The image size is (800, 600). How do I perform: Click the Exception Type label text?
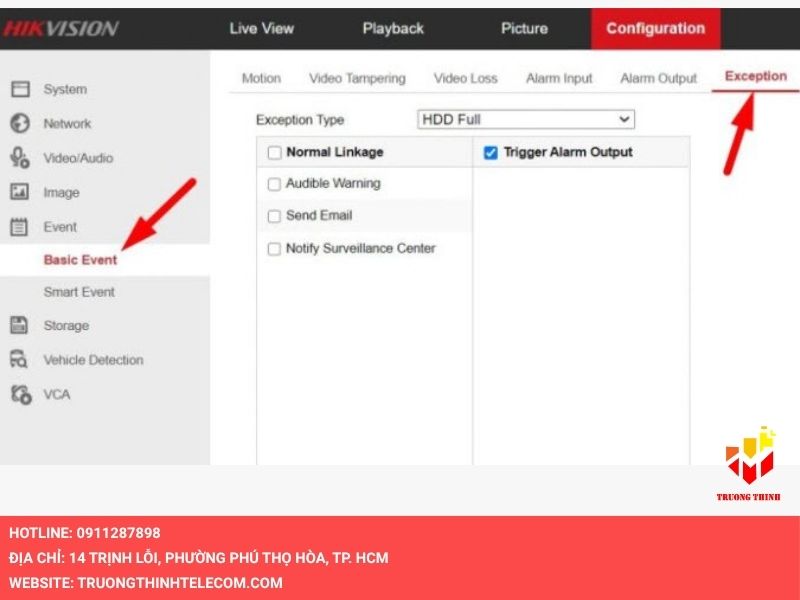pos(300,120)
